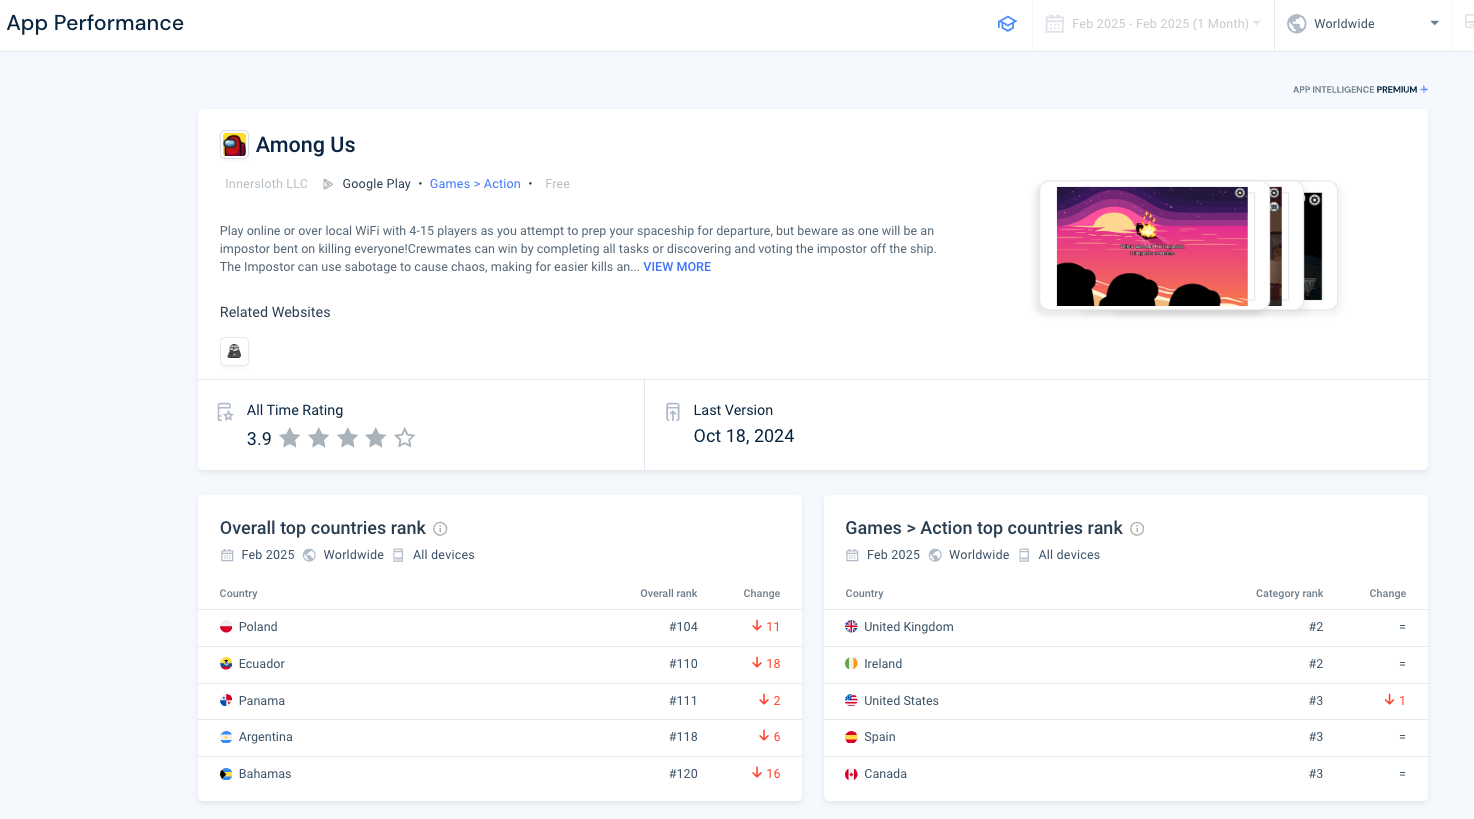Expand the app description with VIEW MORE
The width and height of the screenshot is (1474, 819).
click(676, 266)
